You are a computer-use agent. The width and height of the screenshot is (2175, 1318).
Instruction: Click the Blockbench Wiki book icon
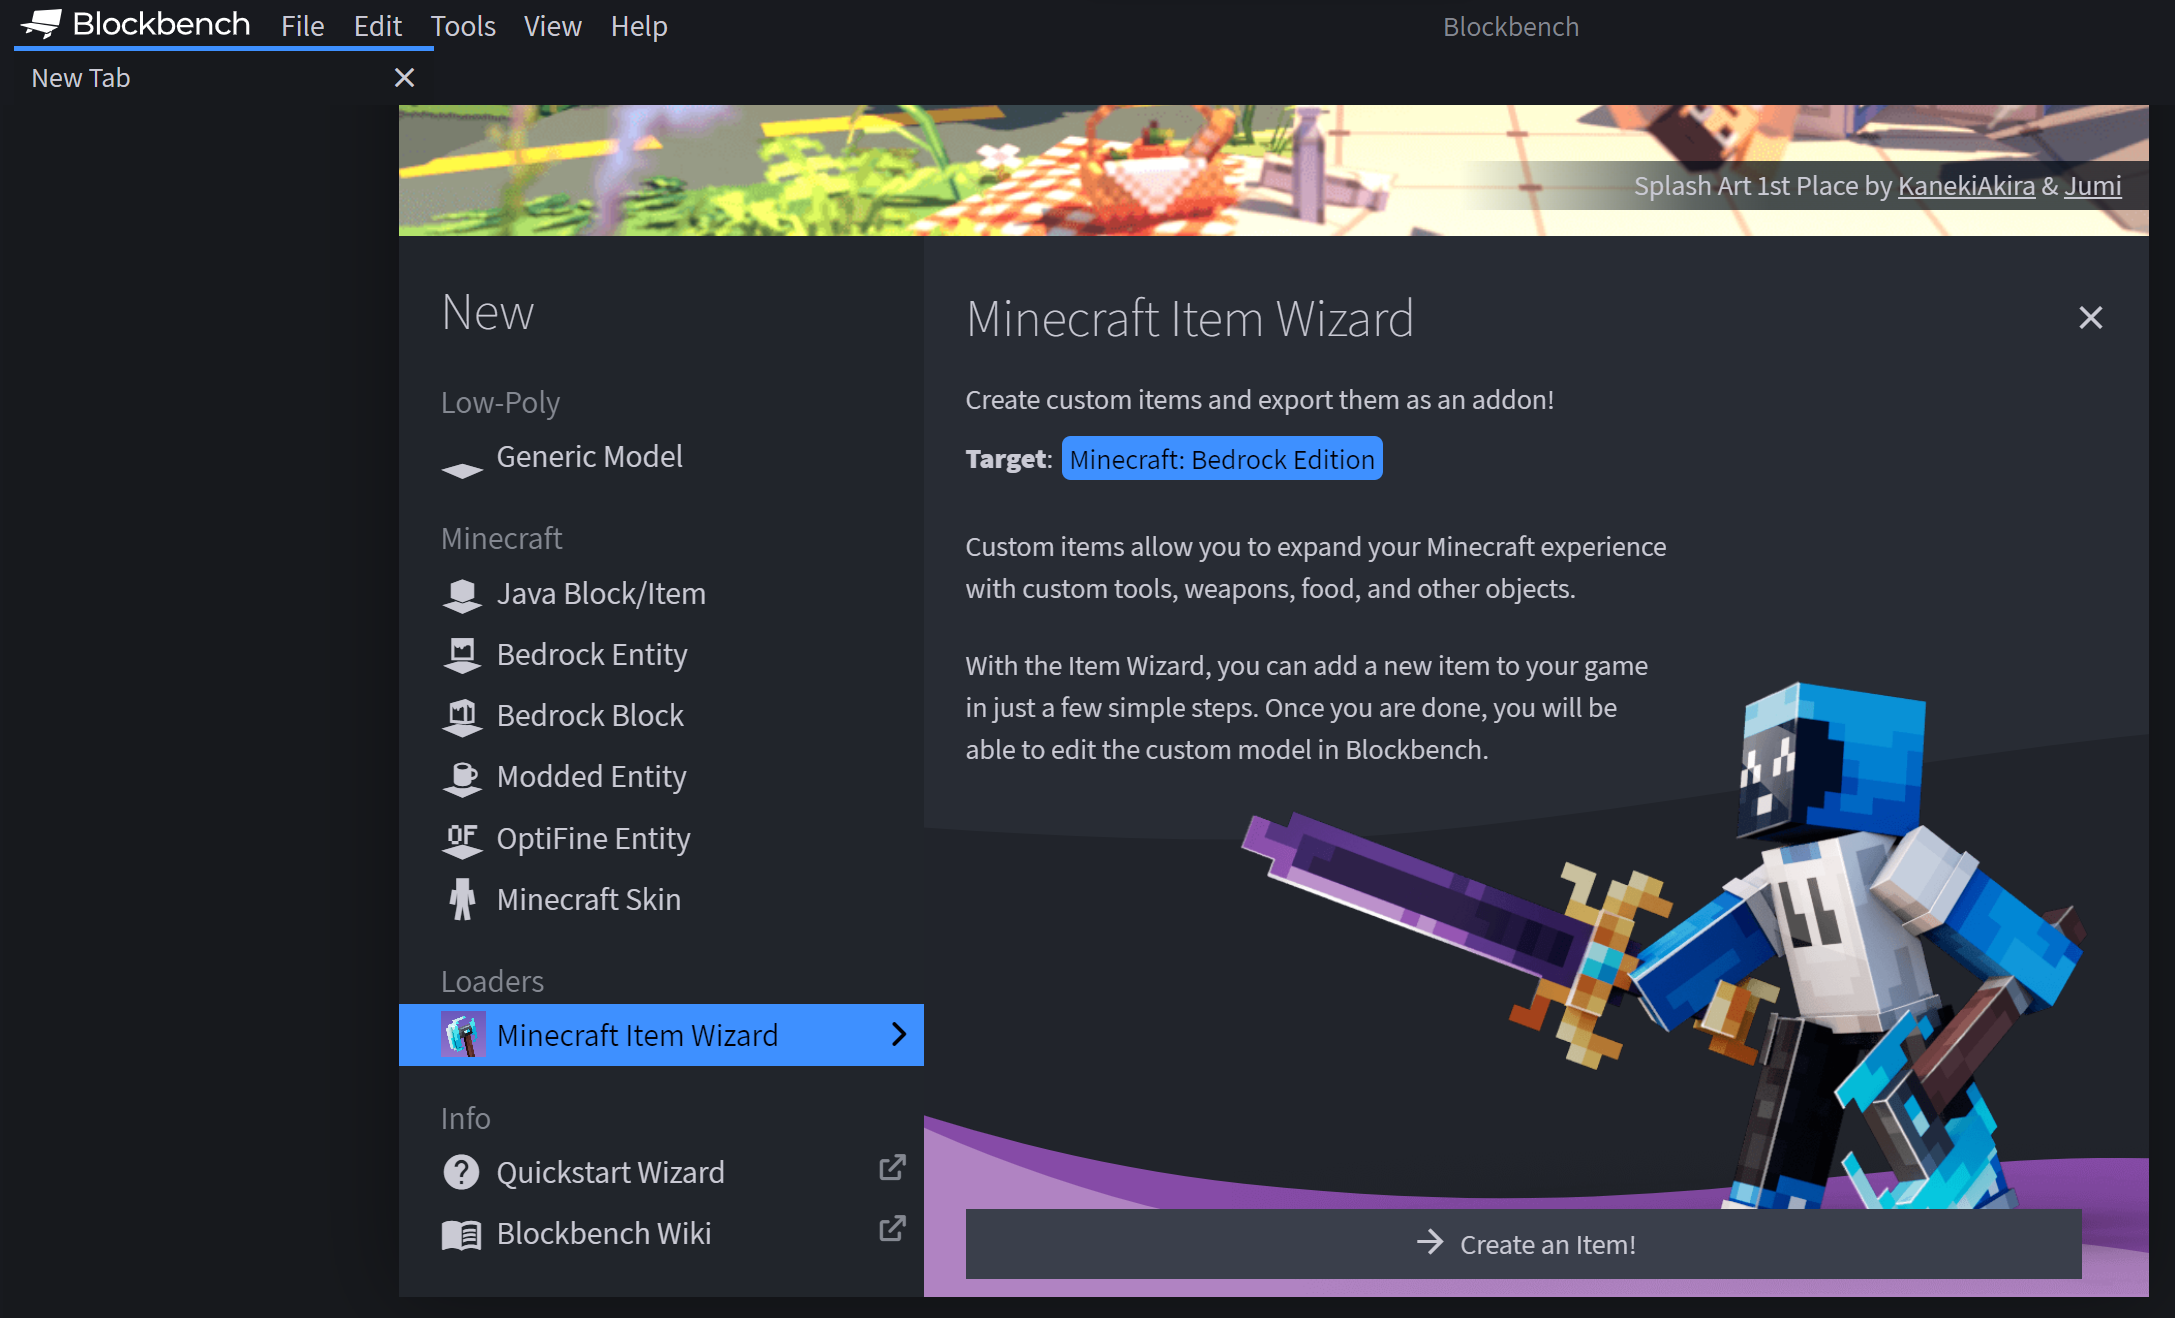click(461, 1235)
